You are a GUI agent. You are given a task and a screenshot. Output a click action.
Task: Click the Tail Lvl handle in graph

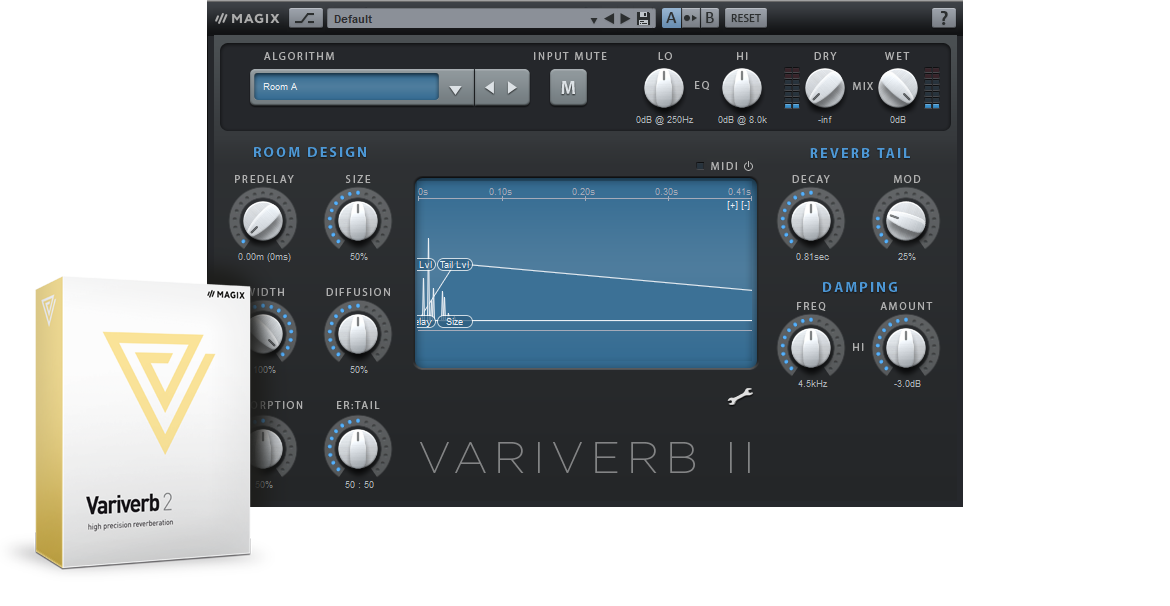tap(454, 265)
